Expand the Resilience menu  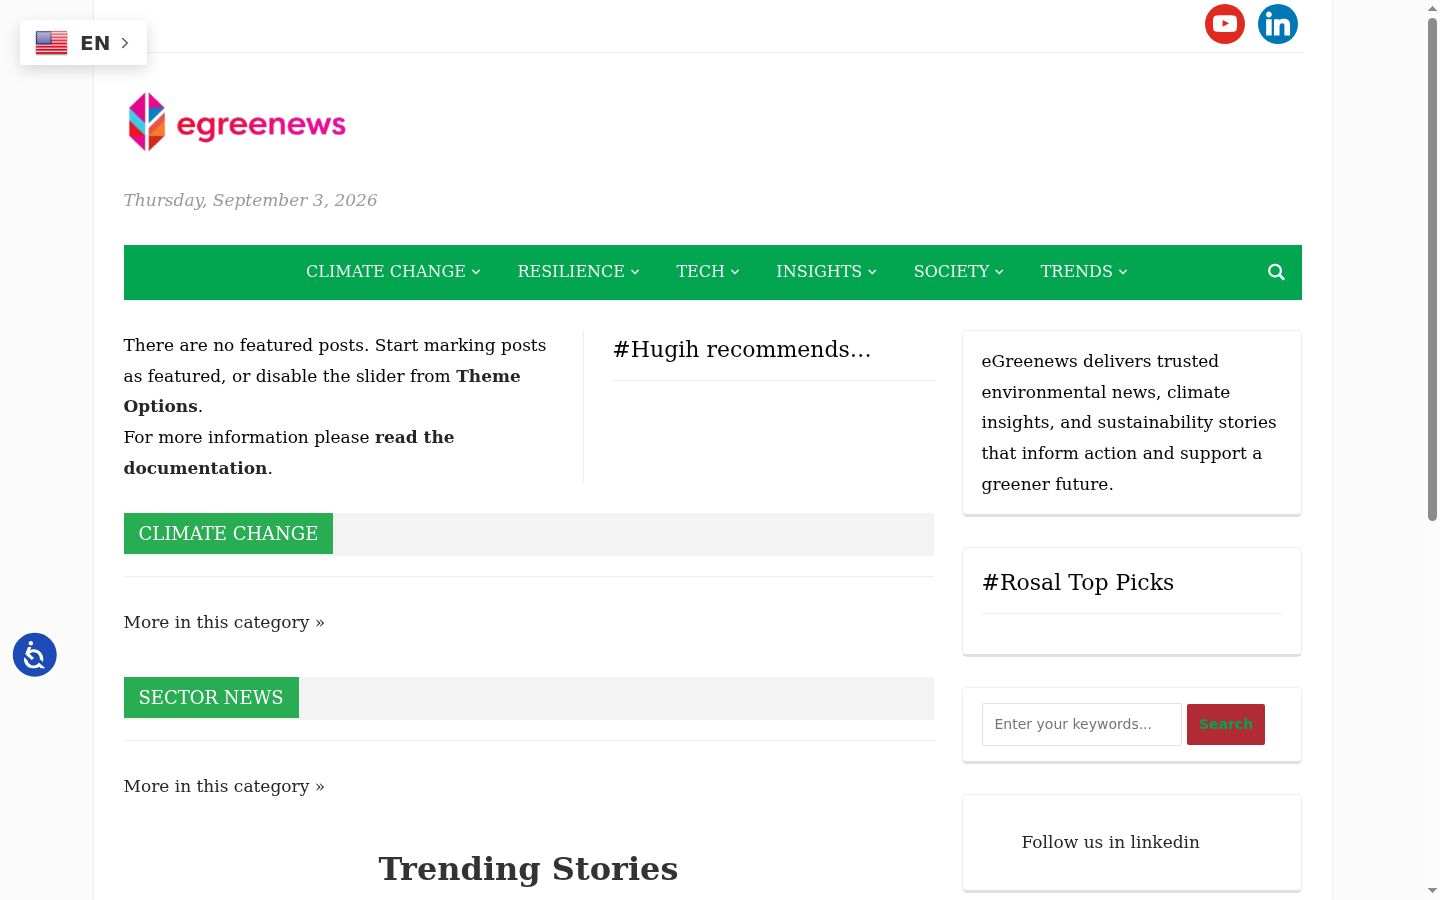578,272
